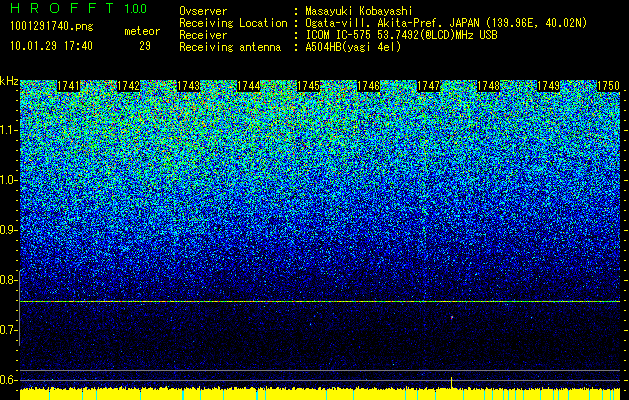Click the 0.8 frequency axis label
629x400 pixels.
click(x=8, y=280)
